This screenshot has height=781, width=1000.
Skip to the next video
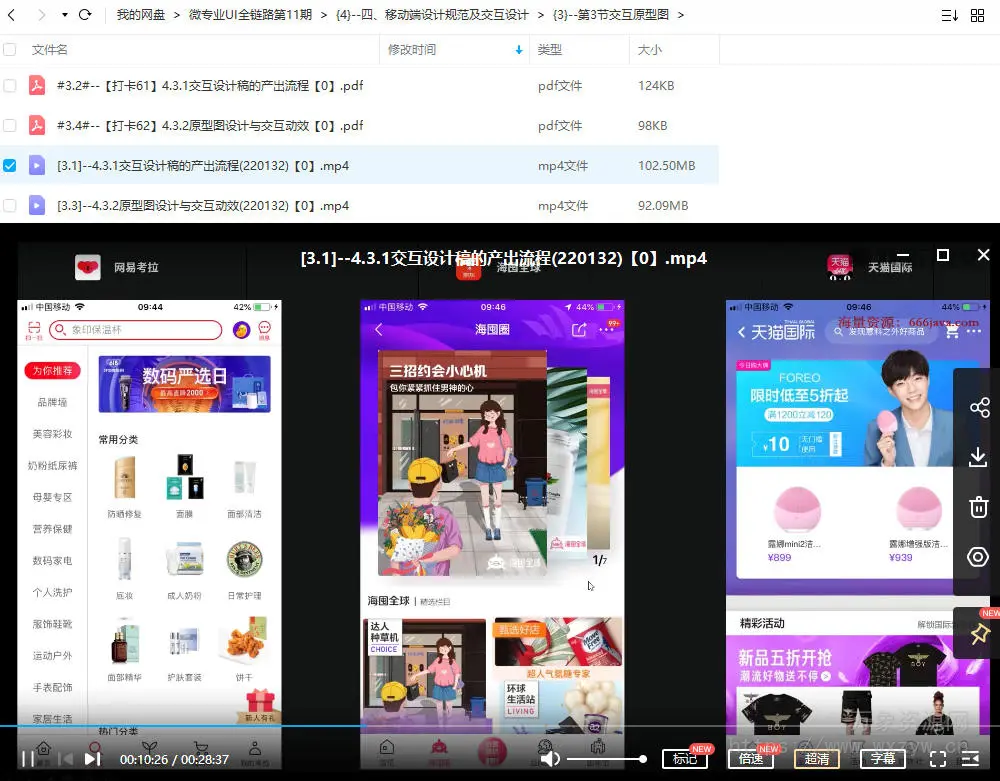click(x=92, y=759)
